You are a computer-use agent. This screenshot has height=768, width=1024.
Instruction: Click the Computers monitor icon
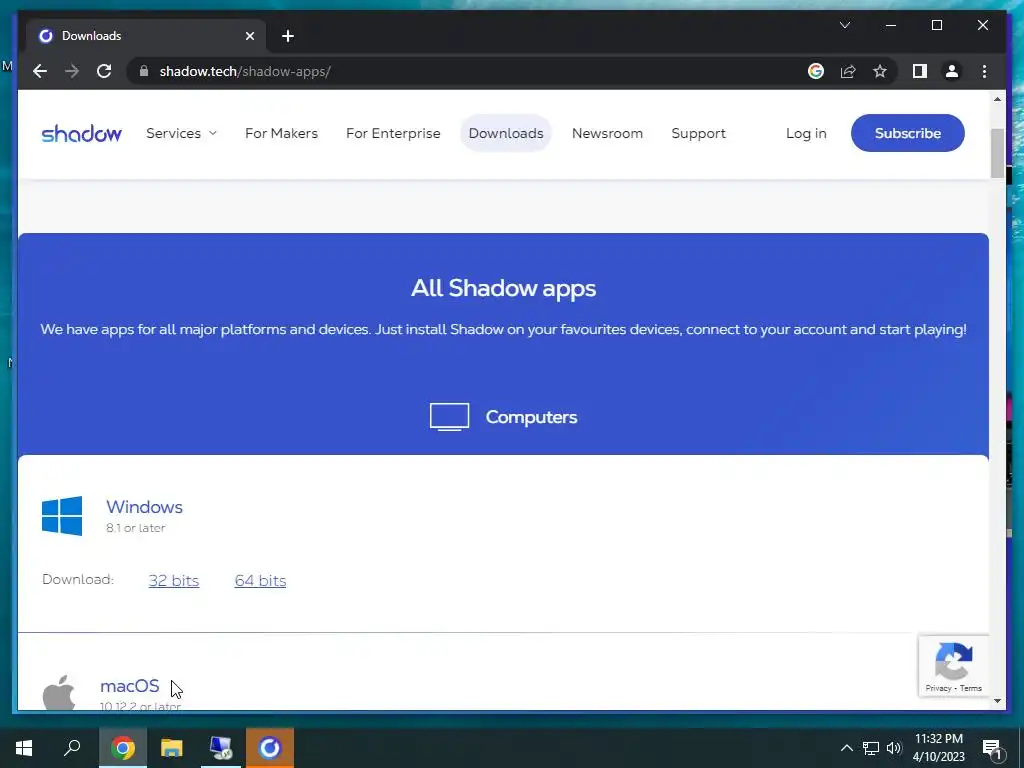coord(449,417)
